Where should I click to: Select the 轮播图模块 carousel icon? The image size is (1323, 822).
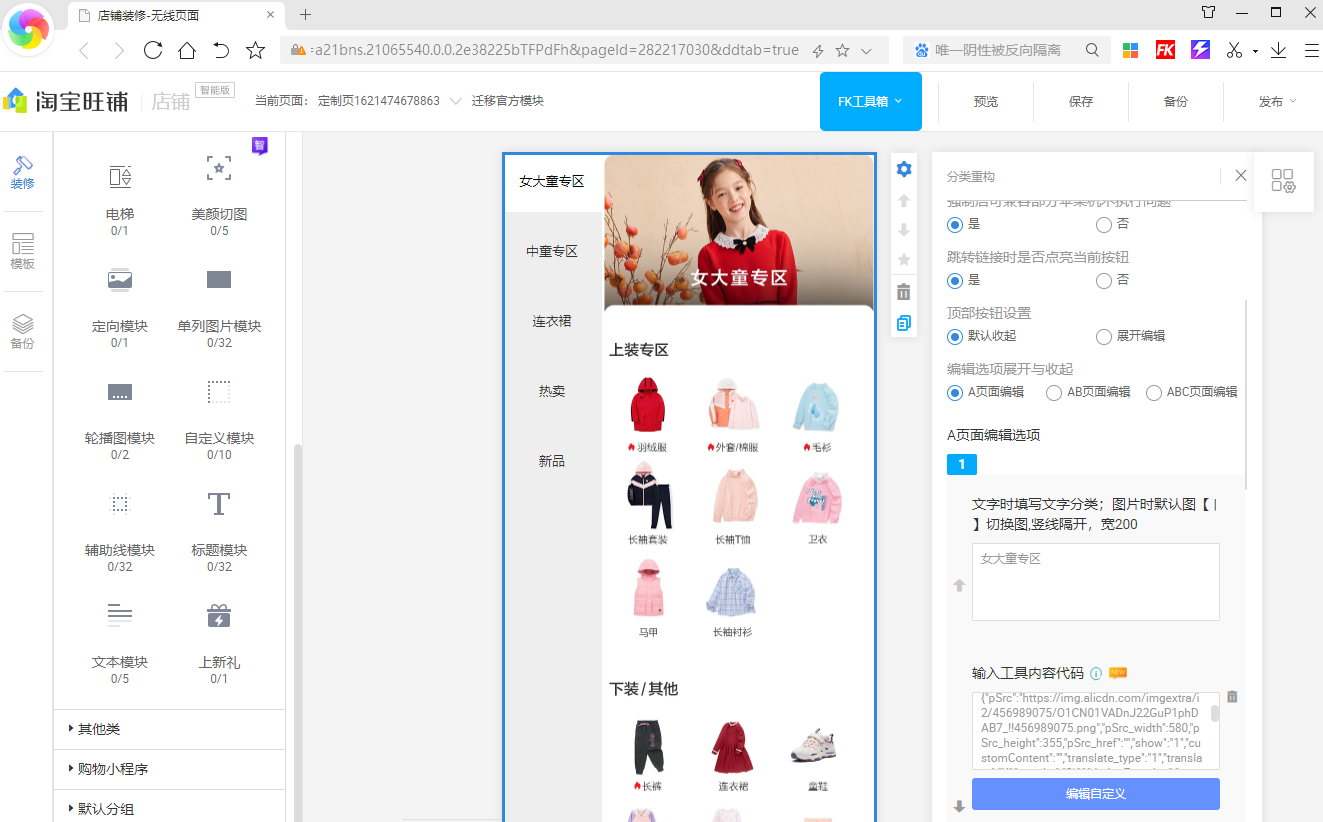point(120,392)
